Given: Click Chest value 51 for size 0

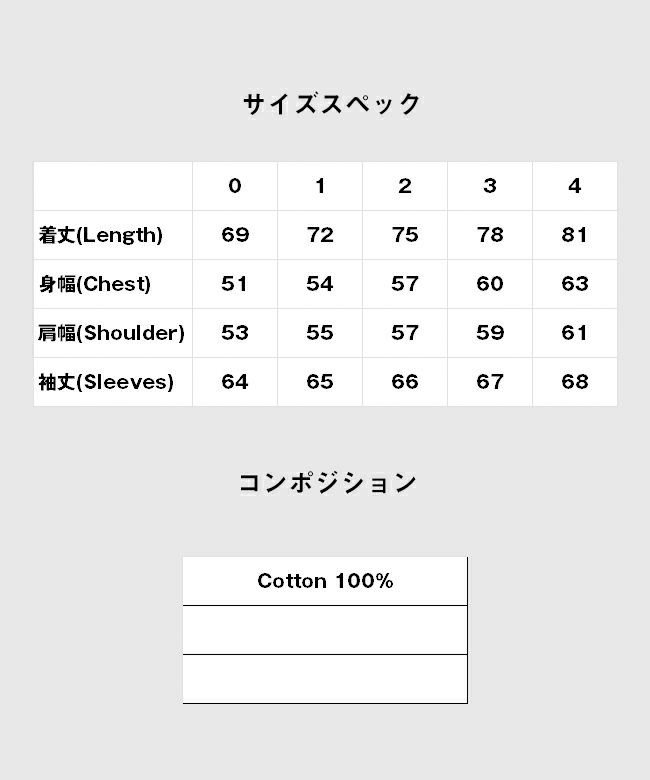Looking at the screenshot, I should coord(235,284).
